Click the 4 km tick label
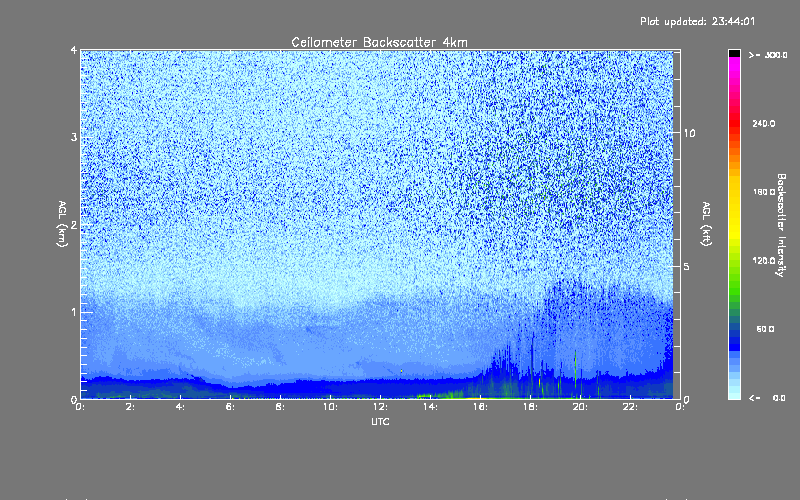This screenshot has width=800, height=500. 74,50
